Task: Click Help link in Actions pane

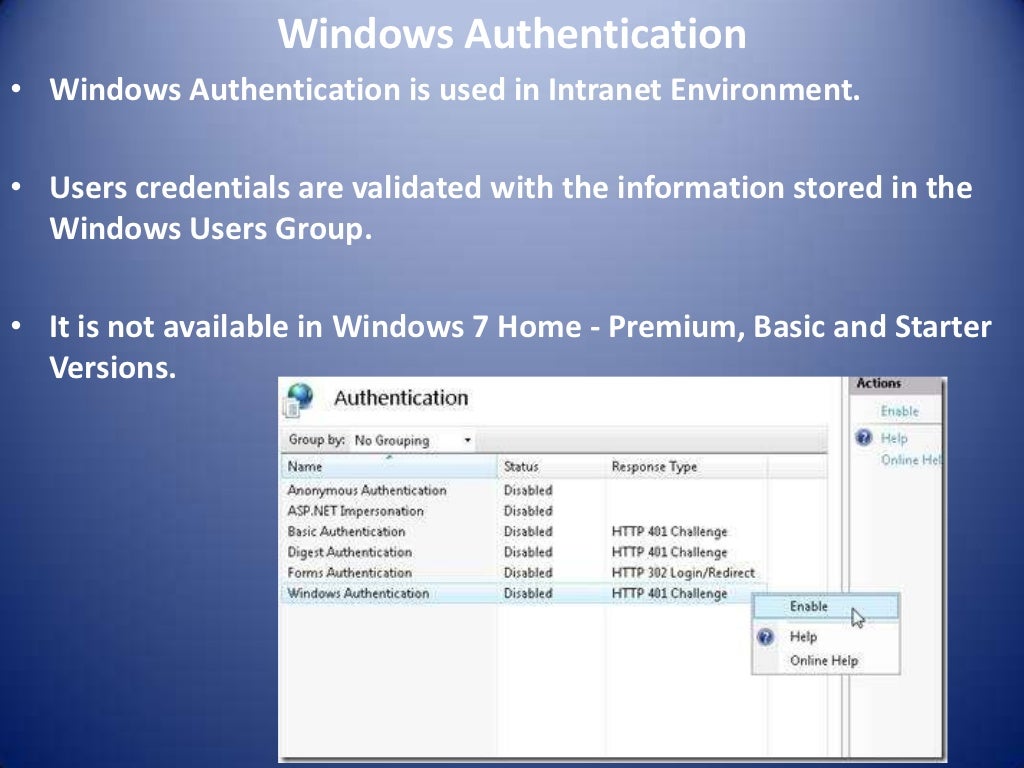Action: point(894,438)
